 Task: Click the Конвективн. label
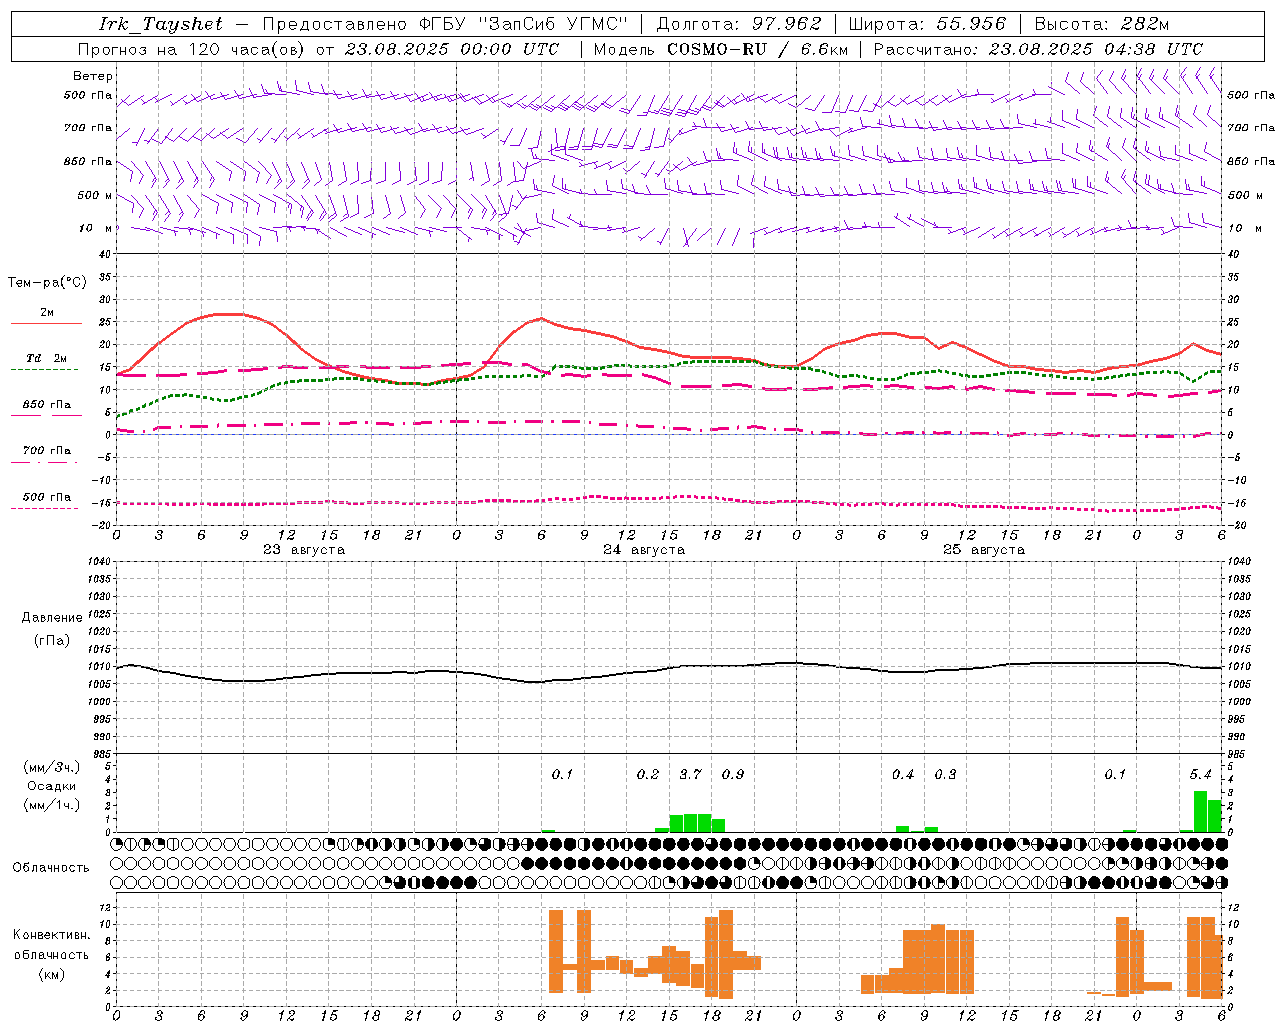51,936
